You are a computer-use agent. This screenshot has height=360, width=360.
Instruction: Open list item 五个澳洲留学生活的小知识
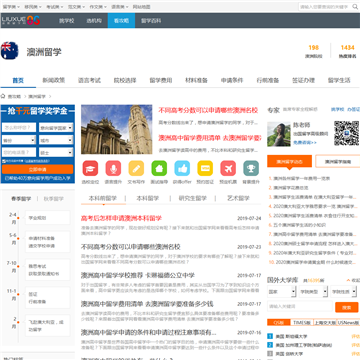[x=300, y=225]
